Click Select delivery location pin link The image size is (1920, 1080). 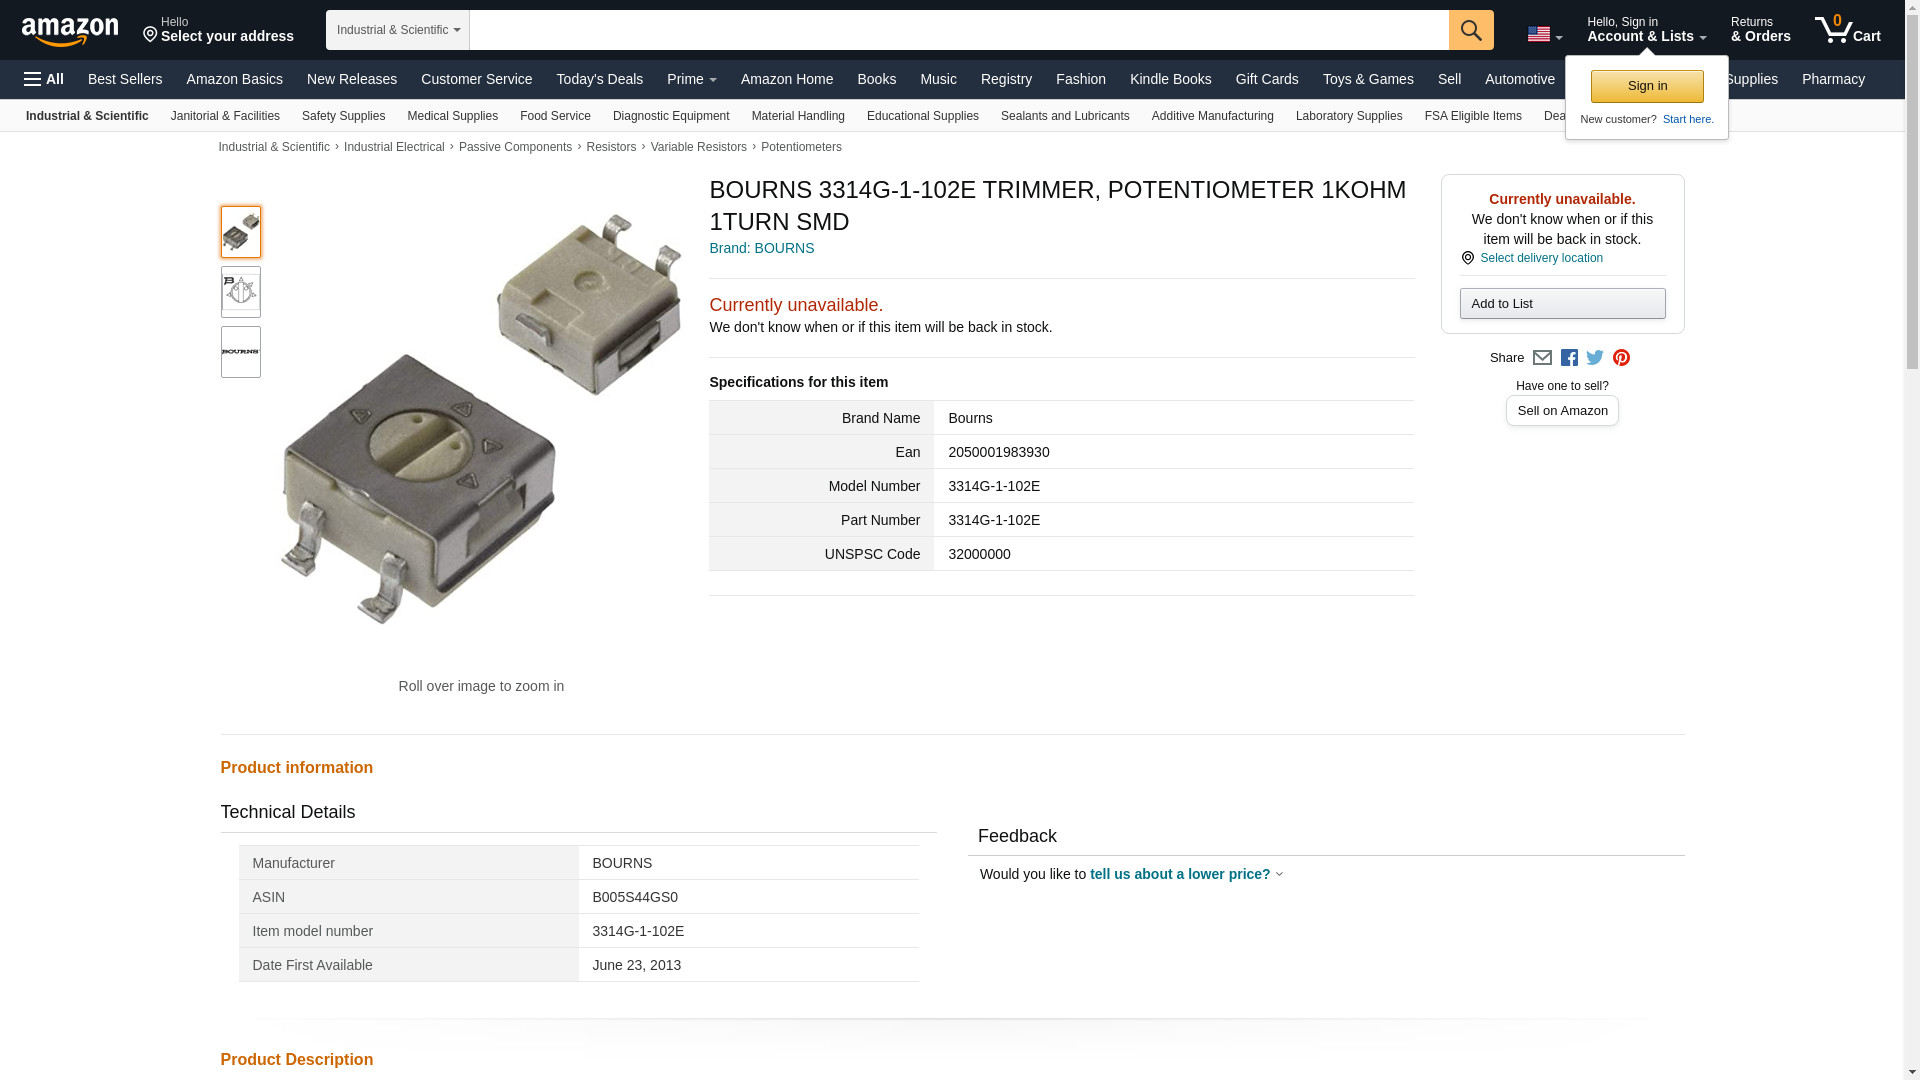tap(1540, 258)
